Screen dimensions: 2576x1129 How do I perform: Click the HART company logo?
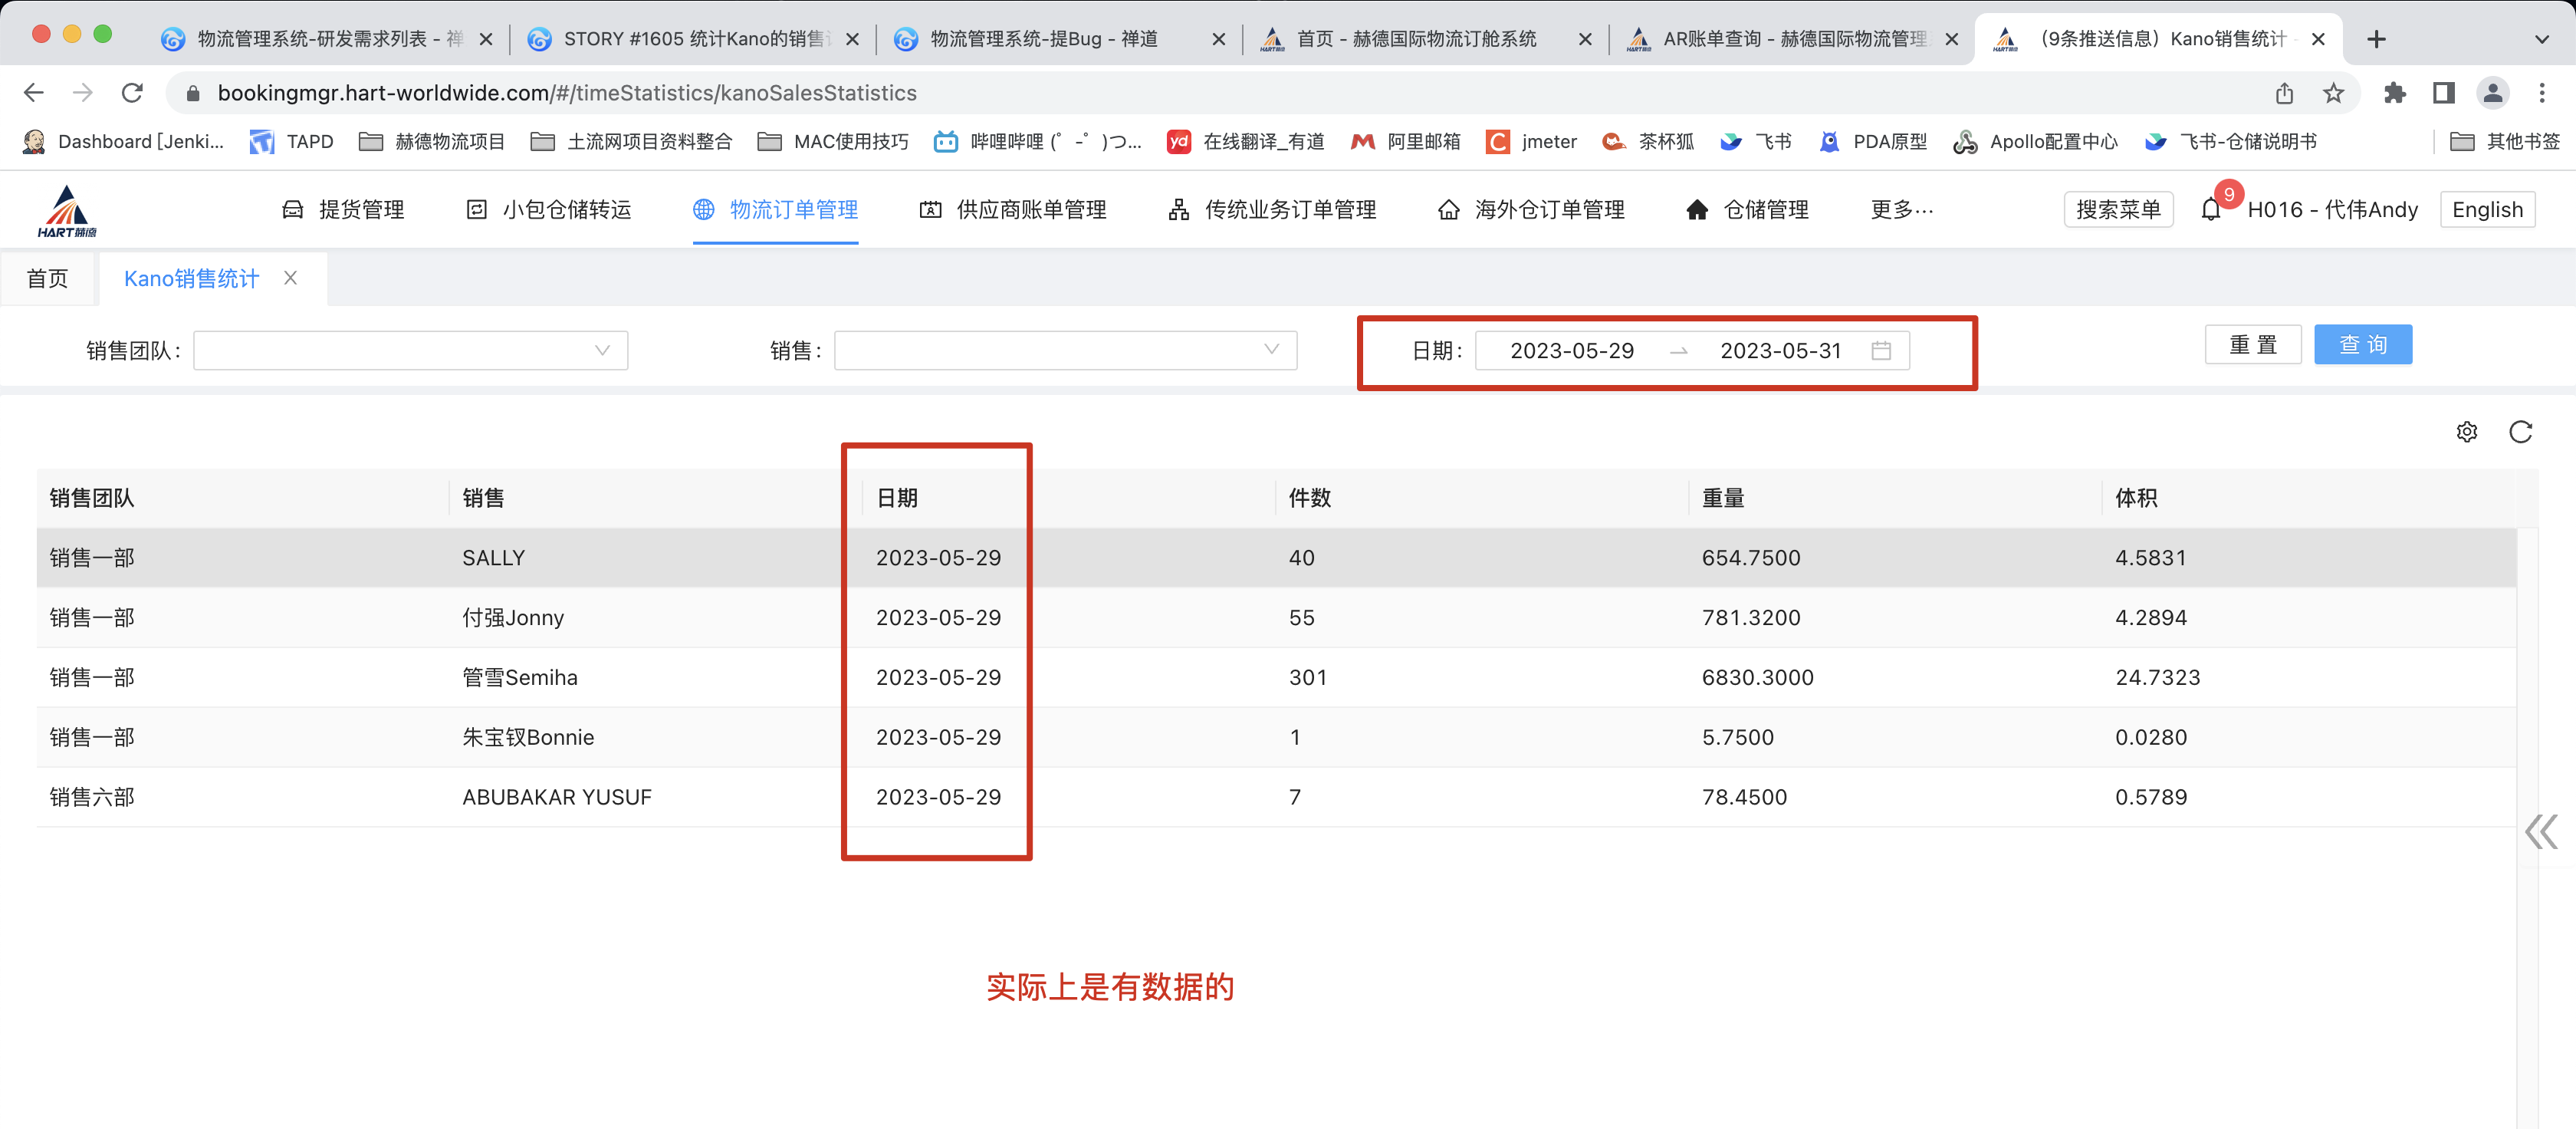click(67, 211)
